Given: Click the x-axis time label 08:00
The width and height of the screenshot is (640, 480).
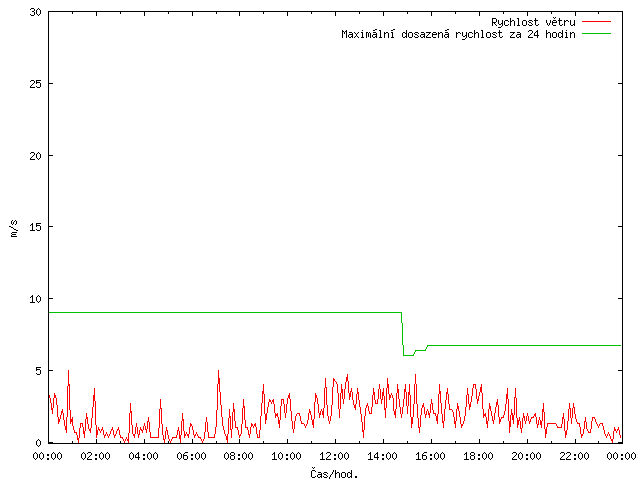Looking at the screenshot, I should [x=239, y=456].
